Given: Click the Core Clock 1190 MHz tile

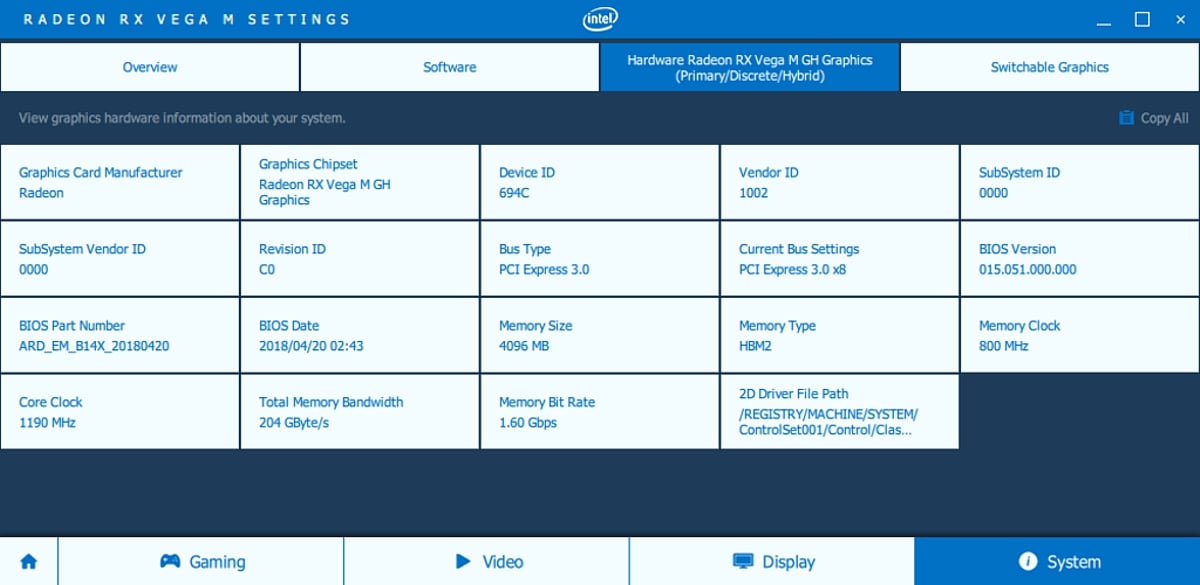Looking at the screenshot, I should click(120, 412).
